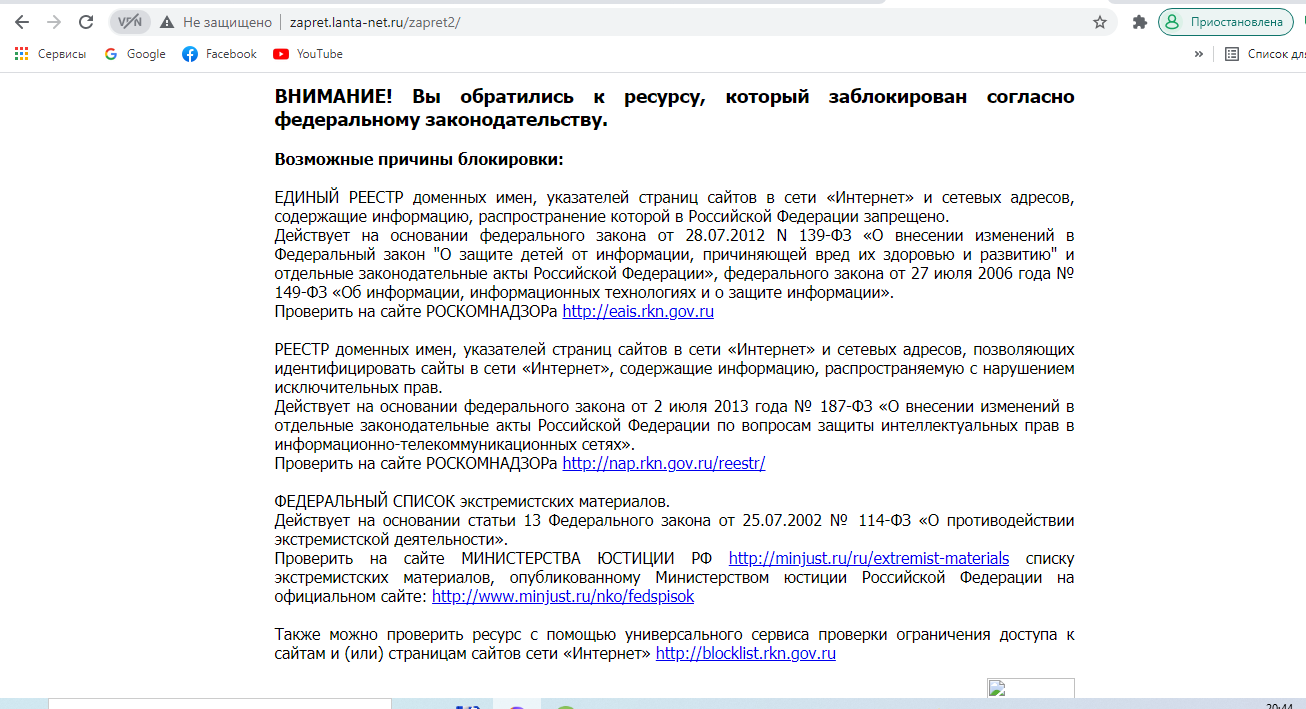The width and height of the screenshot is (1306, 709).
Task: Follow the http://blocklist.rkn.gov.ru link
Action: click(746, 653)
